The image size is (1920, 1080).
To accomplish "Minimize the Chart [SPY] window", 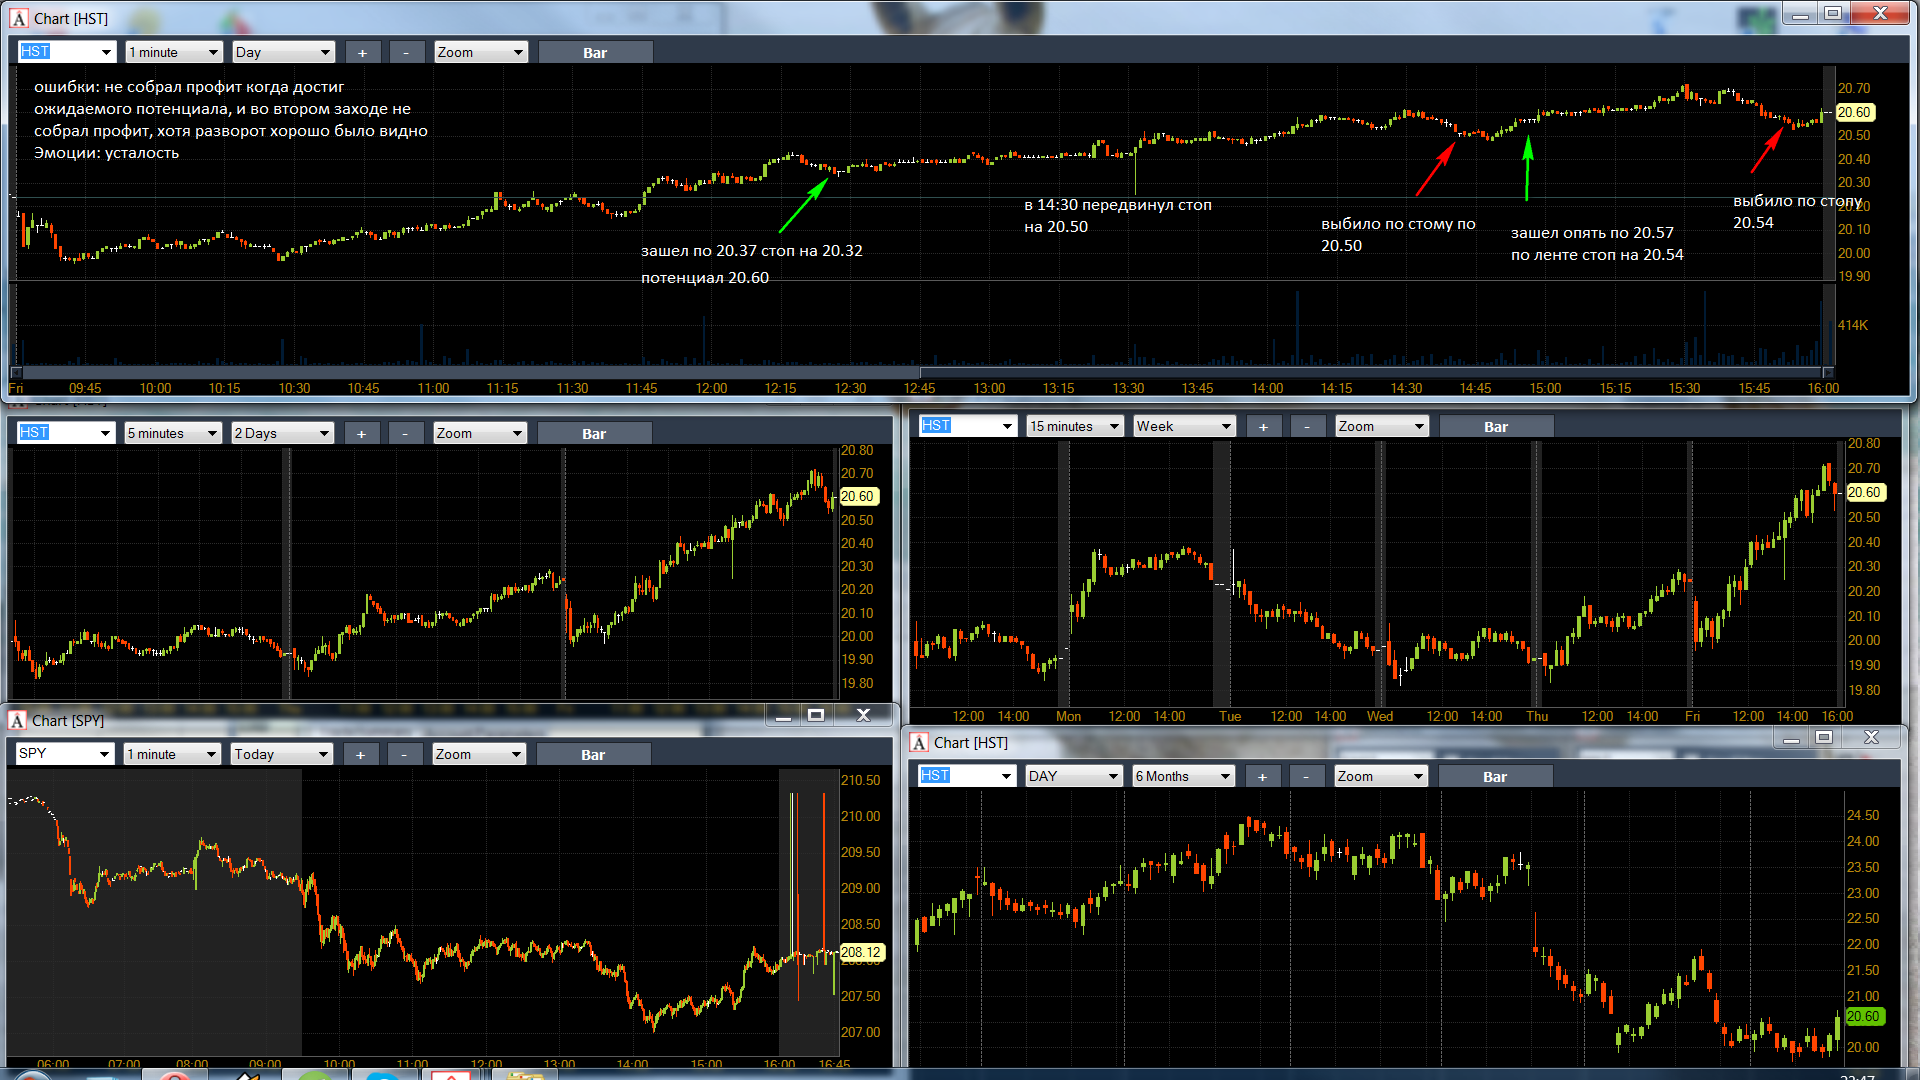I will [x=783, y=716].
